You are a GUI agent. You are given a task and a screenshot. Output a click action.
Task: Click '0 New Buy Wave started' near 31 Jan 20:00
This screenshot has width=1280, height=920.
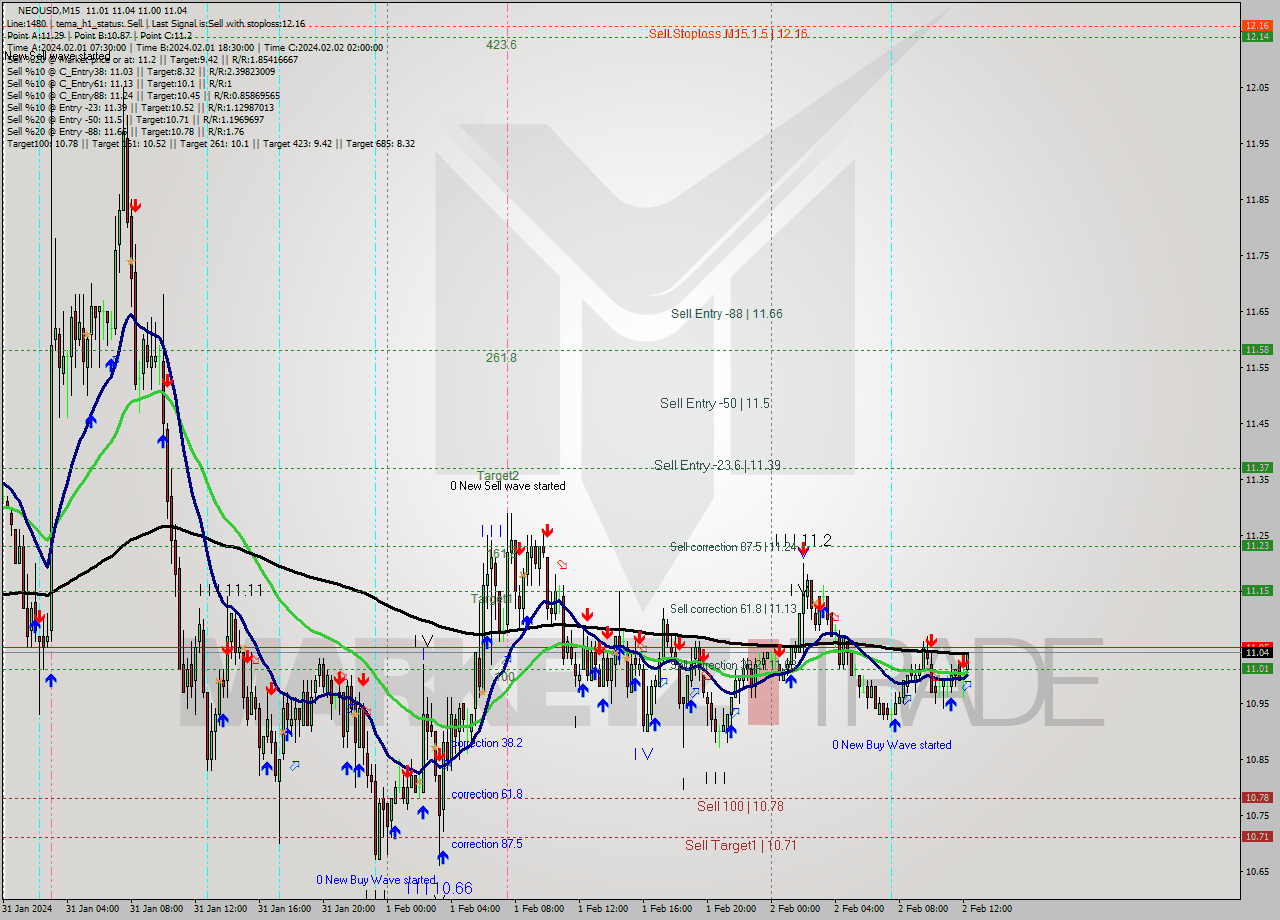[376, 880]
